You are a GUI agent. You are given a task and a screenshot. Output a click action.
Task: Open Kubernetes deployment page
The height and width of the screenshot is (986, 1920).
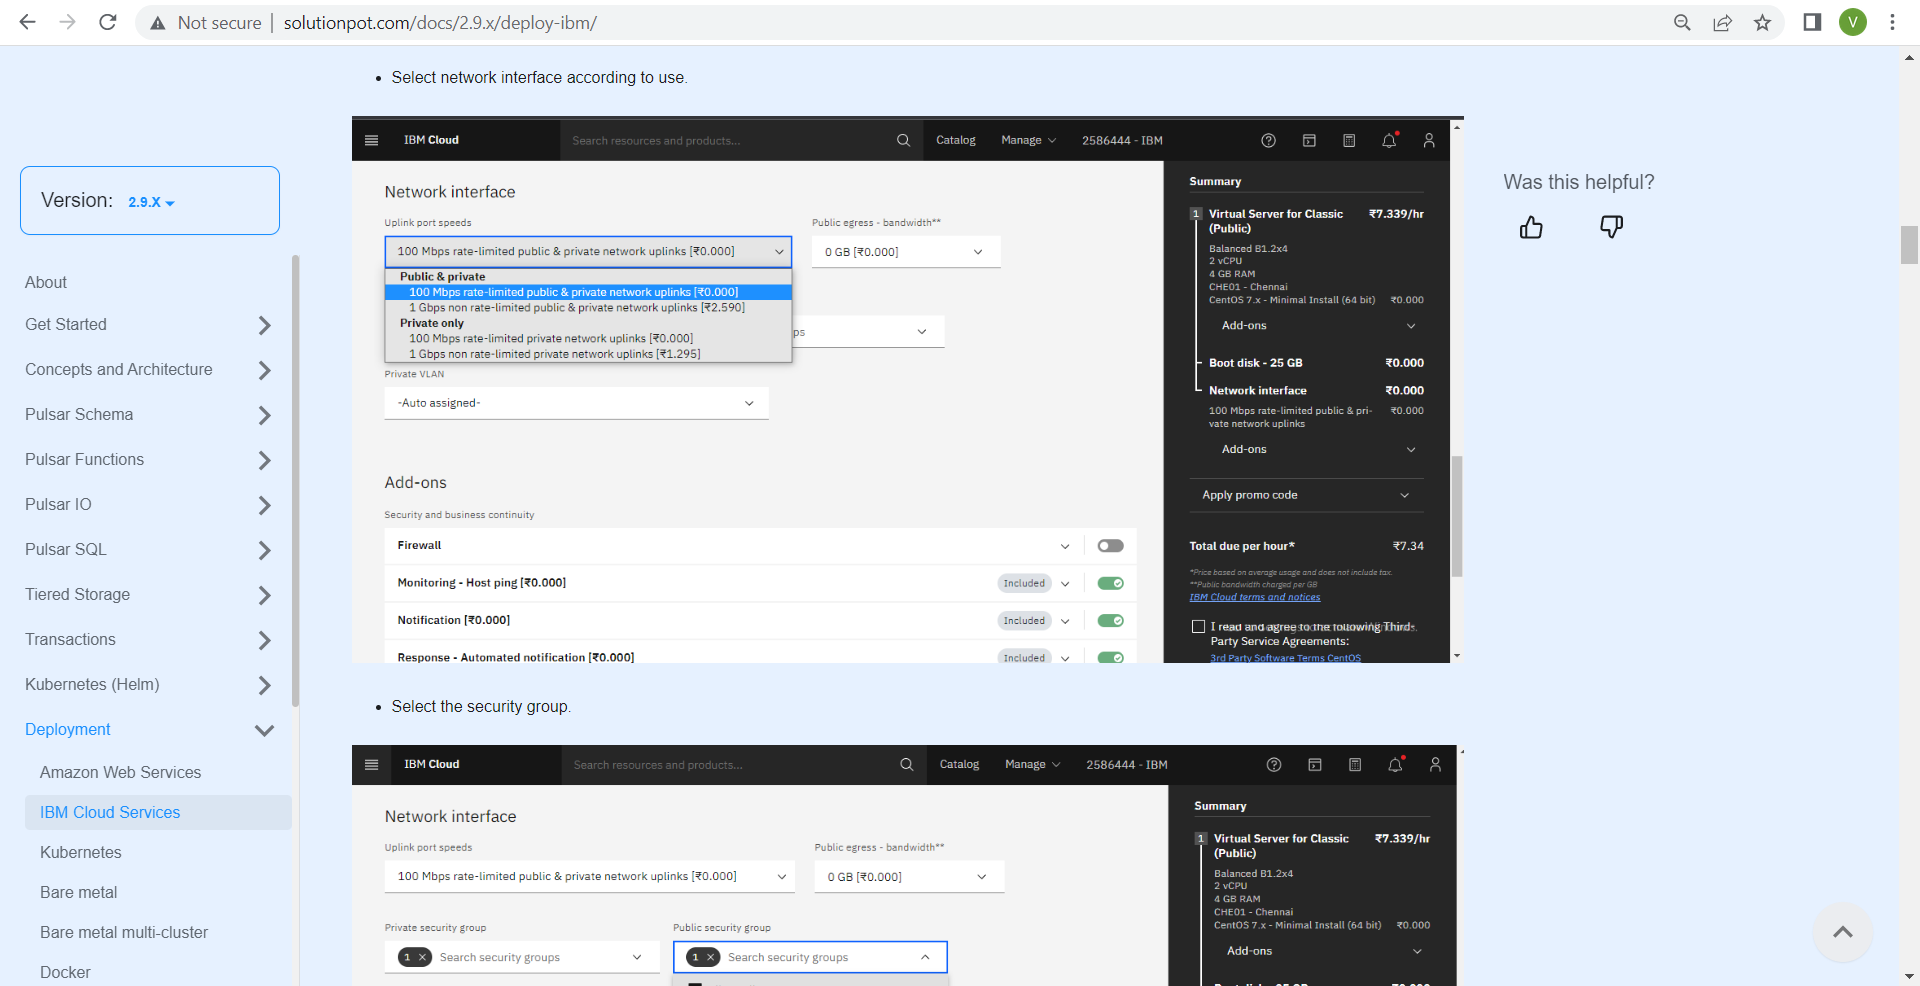81,852
